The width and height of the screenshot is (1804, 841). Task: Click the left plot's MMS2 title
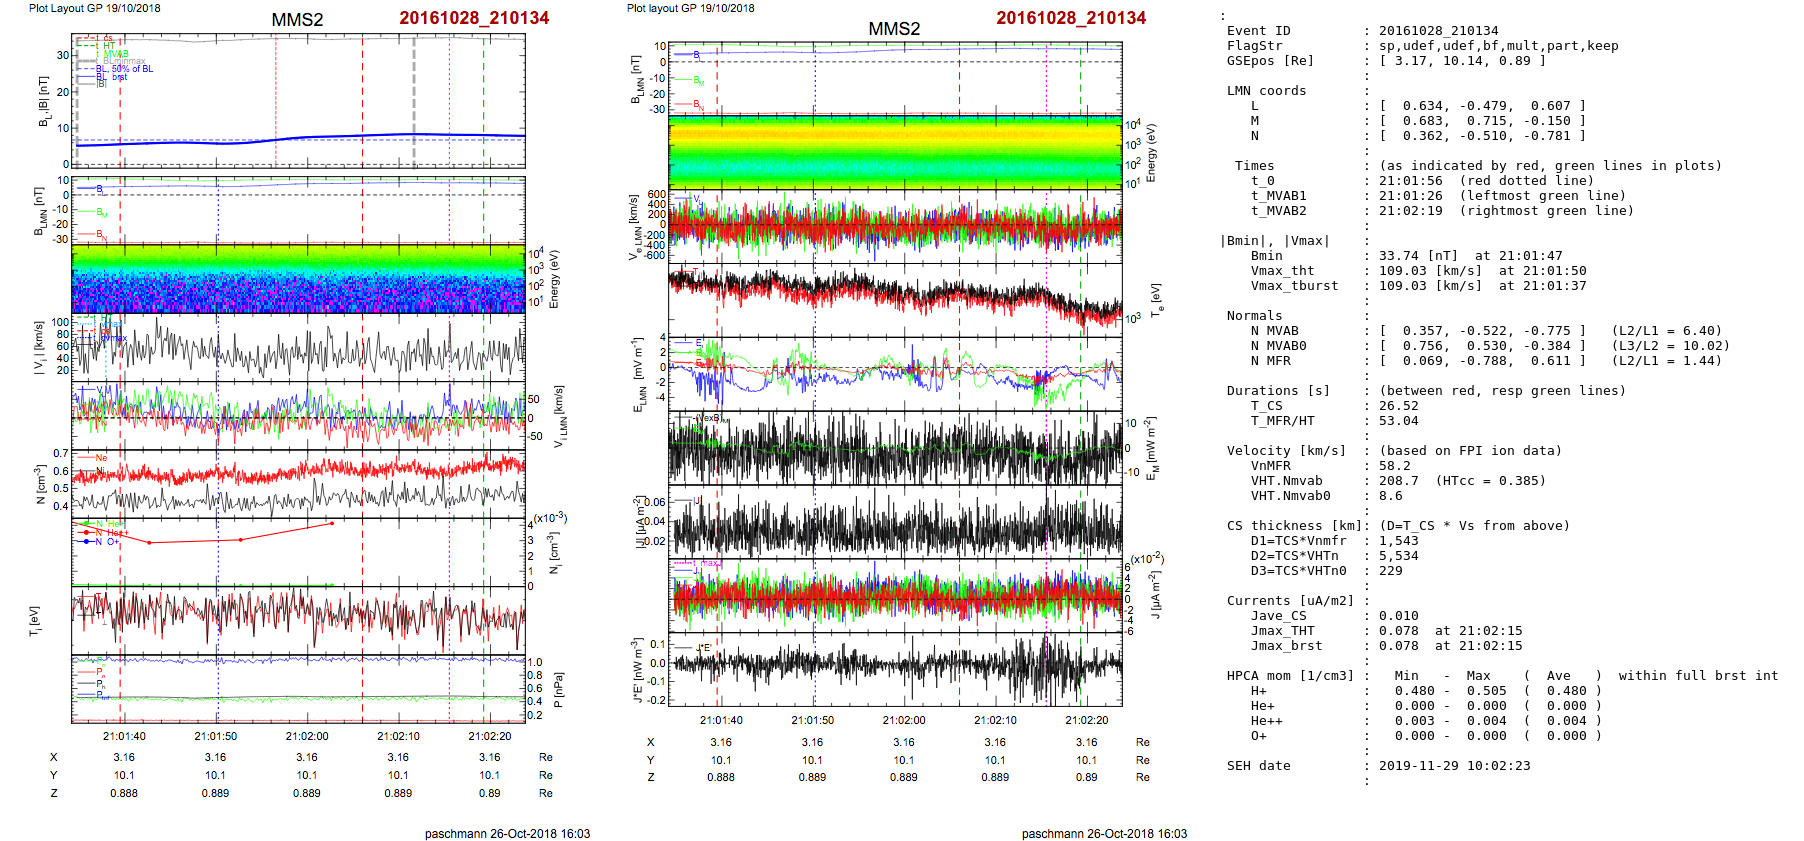pyautogui.click(x=297, y=20)
